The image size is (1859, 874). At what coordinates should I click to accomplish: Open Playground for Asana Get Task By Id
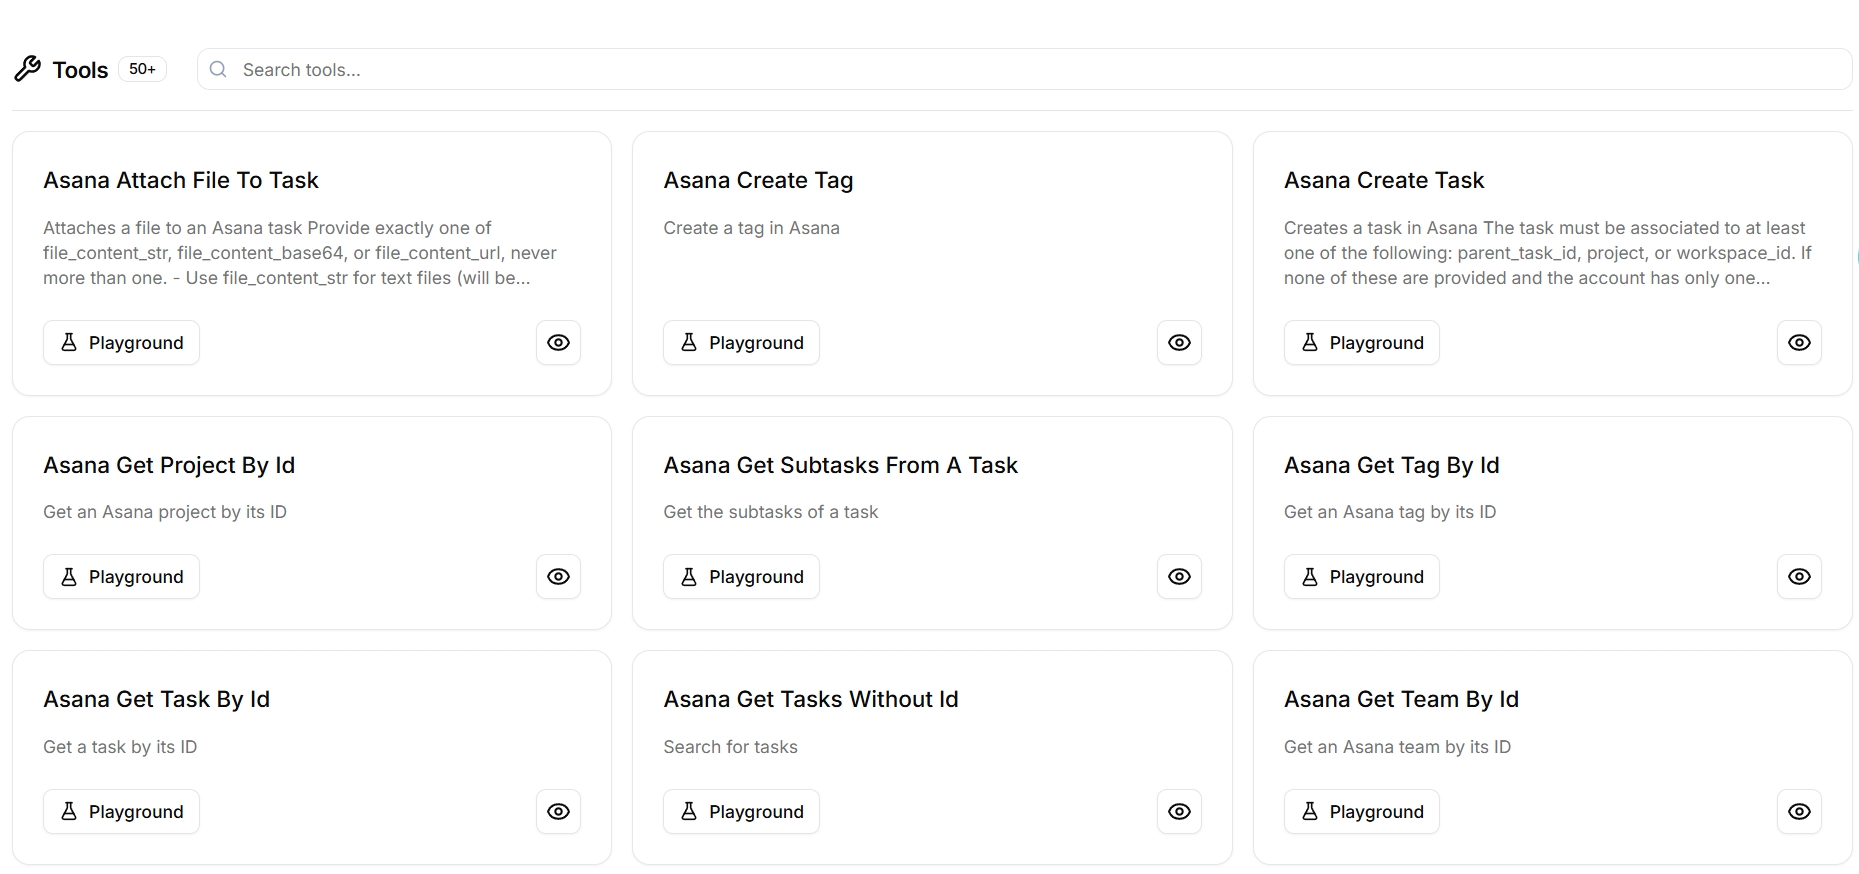point(121,812)
